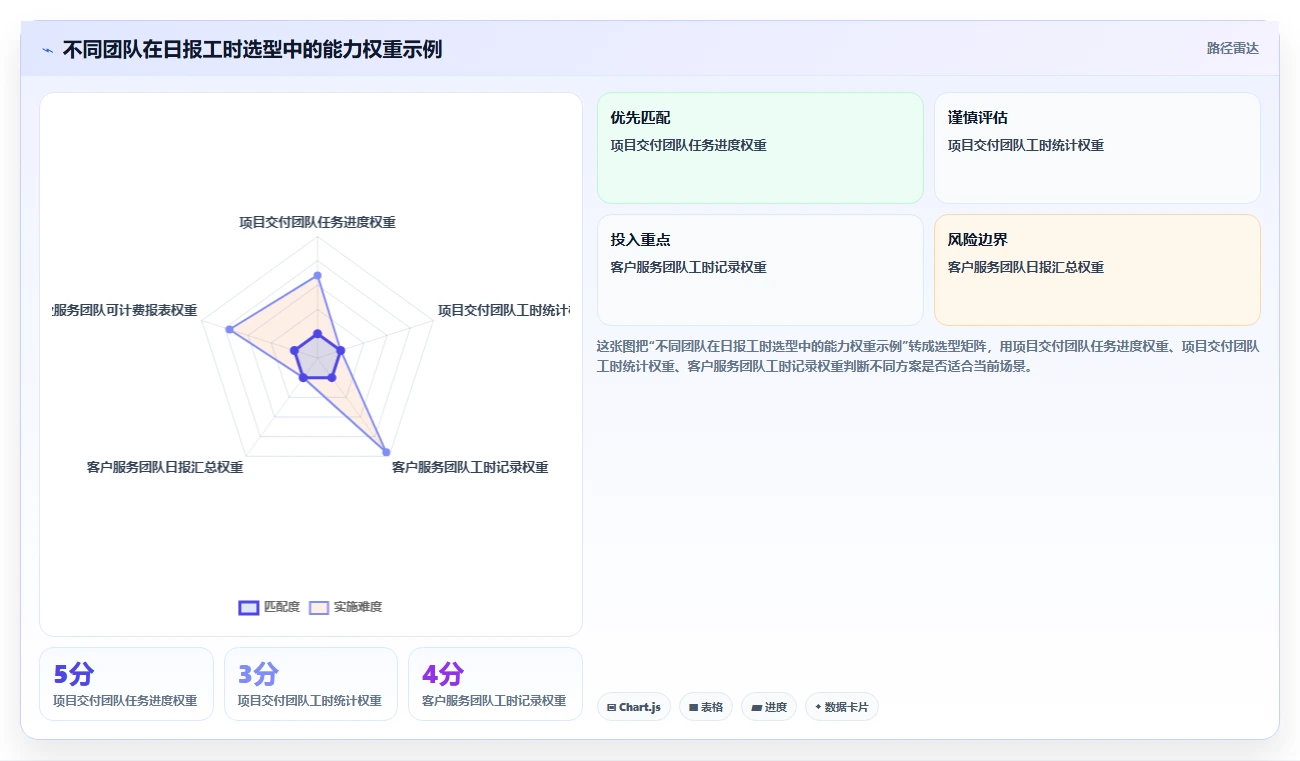Image resolution: width=1300 pixels, height=761 pixels.
Task: Open the 数据卡片 tag chip
Action: point(842,707)
